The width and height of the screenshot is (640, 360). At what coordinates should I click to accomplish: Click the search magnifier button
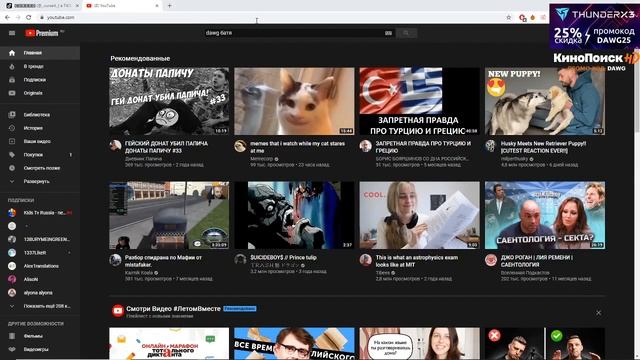coord(406,33)
